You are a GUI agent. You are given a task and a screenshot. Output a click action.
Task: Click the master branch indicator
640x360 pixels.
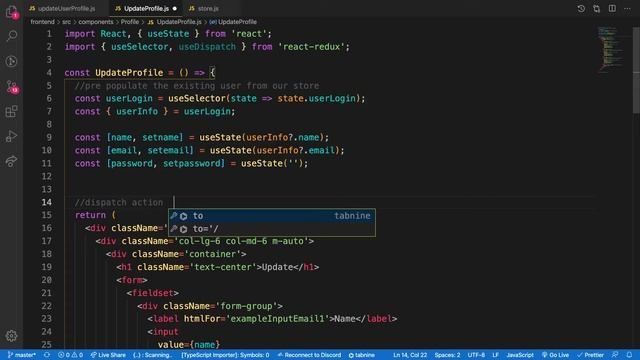click(x=22, y=355)
